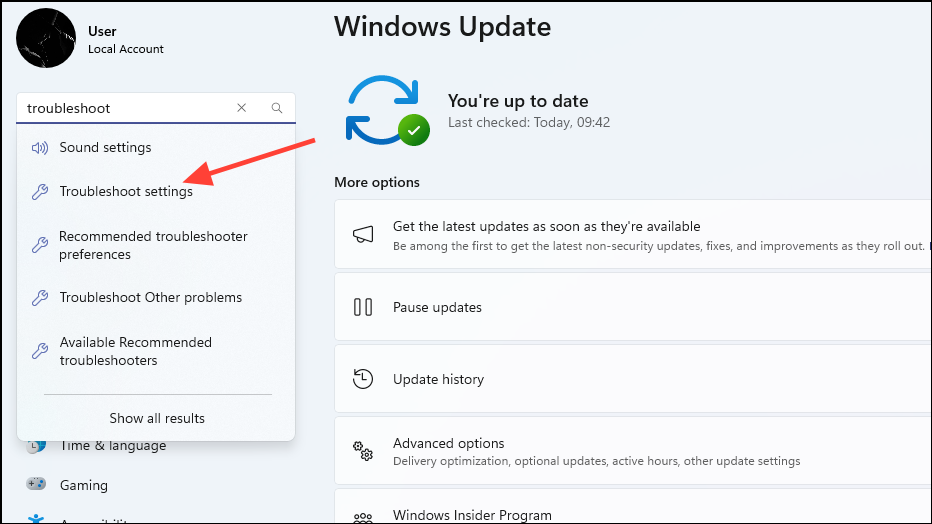Select Troubleshoot Other problems result
This screenshot has width=932, height=524.
point(156,297)
